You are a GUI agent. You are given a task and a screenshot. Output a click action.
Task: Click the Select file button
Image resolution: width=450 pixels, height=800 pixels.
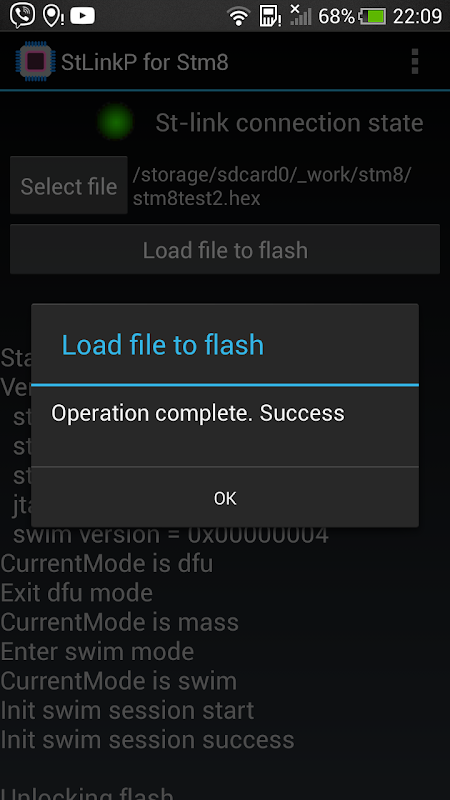[x=69, y=185]
